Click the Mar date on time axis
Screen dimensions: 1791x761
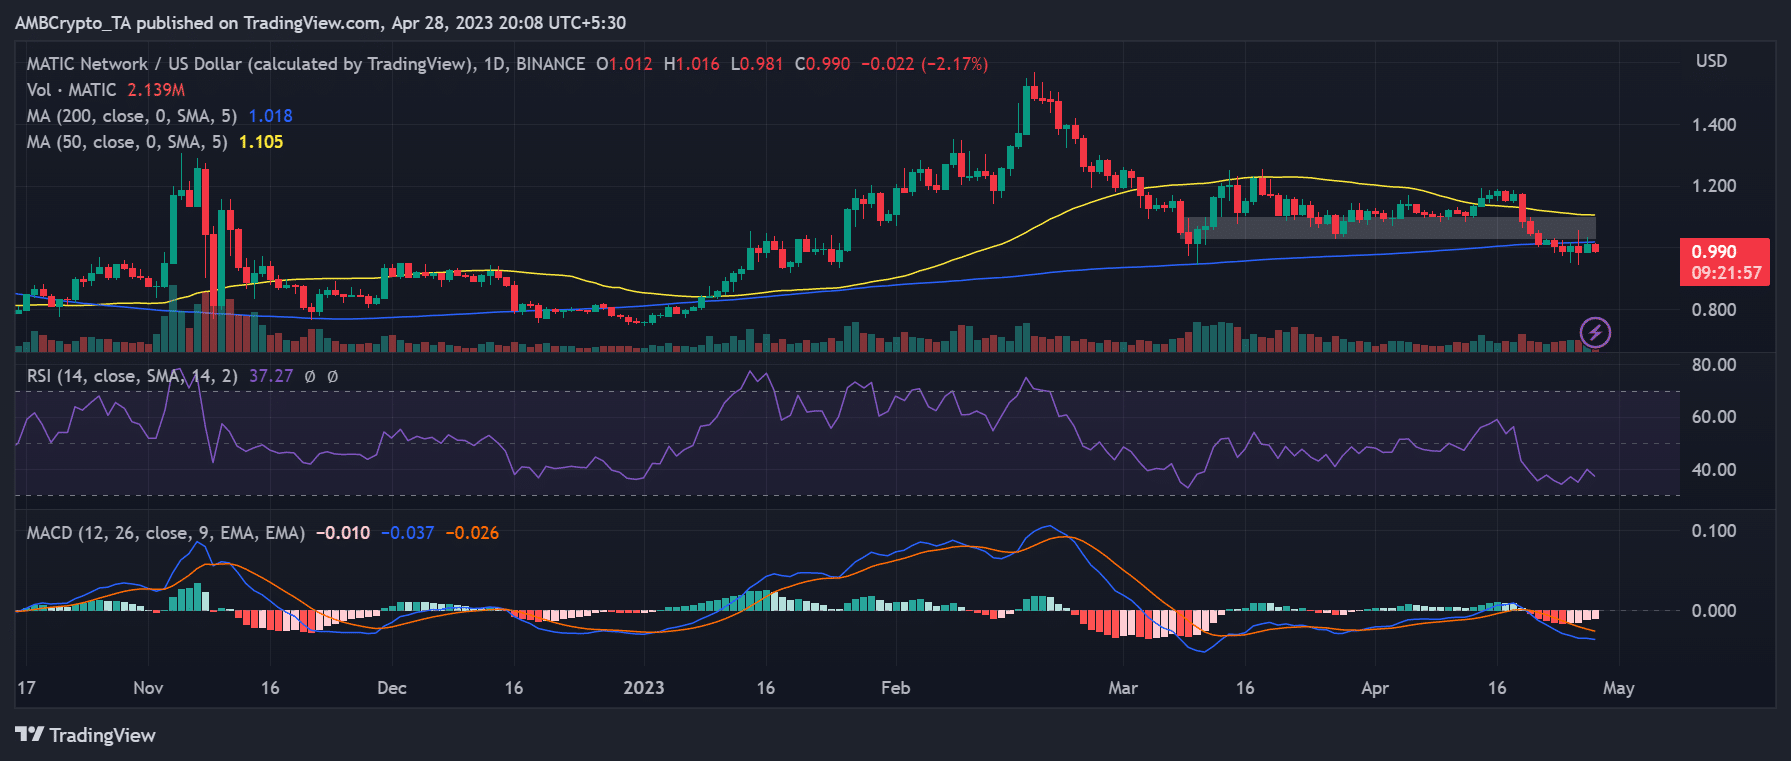pyautogui.click(x=1123, y=688)
